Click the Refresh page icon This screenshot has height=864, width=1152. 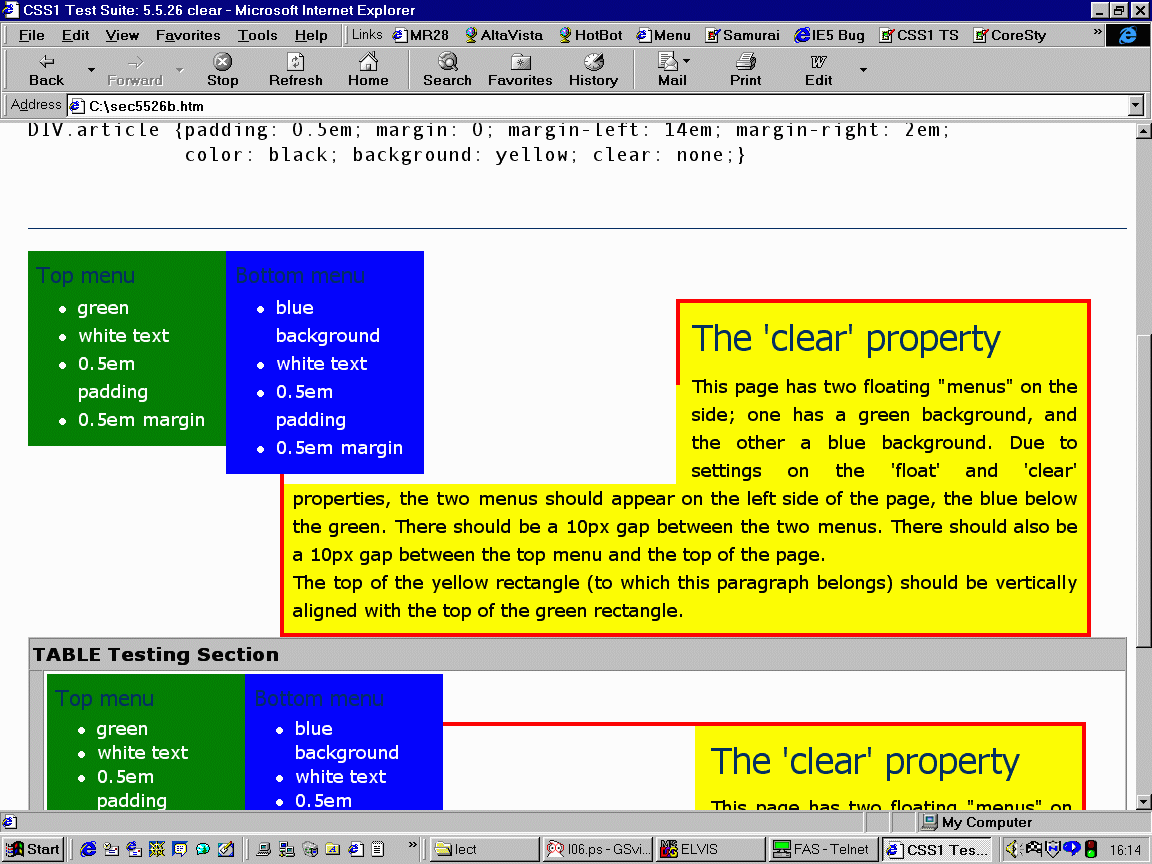[295, 62]
